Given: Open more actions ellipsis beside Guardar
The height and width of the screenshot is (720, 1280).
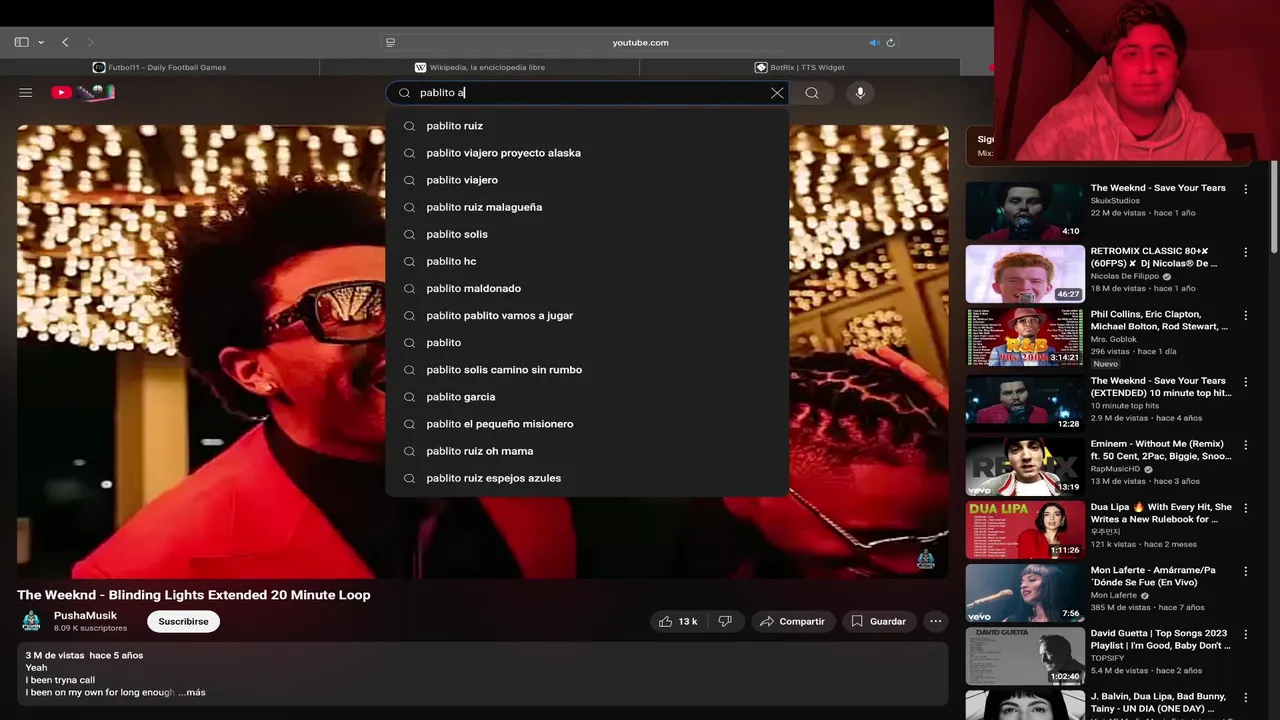Looking at the screenshot, I should (936, 621).
